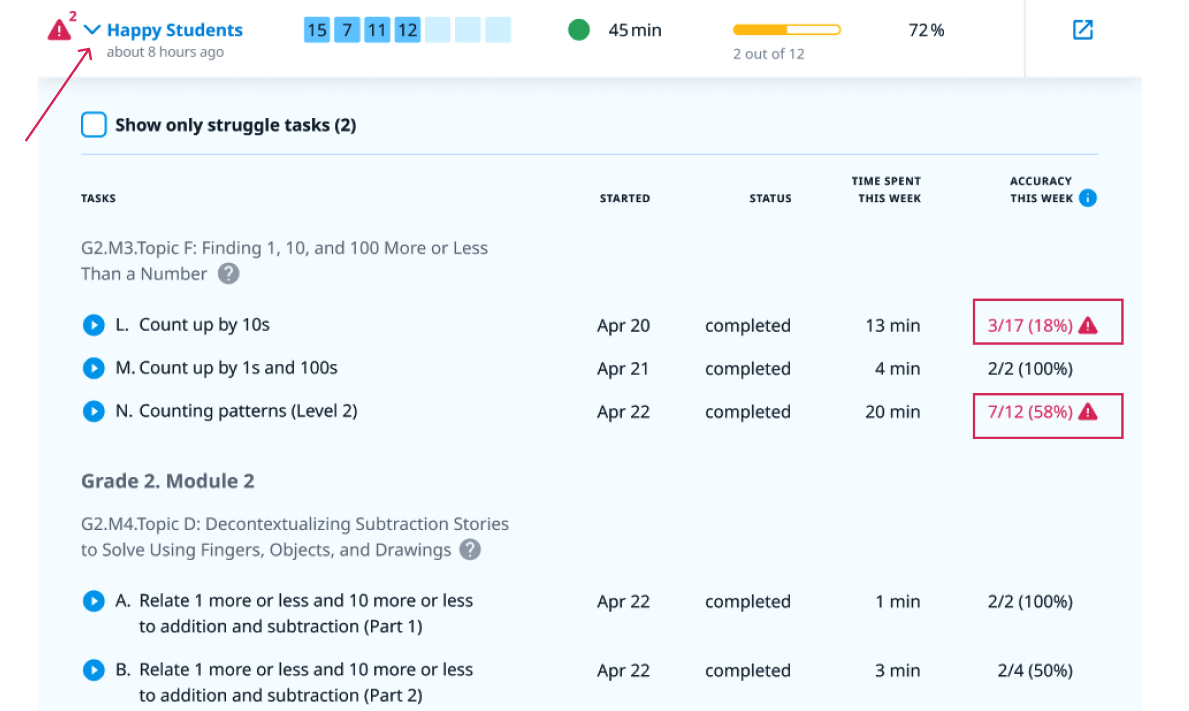
Task: Select the day box showing 12
Action: (407, 30)
